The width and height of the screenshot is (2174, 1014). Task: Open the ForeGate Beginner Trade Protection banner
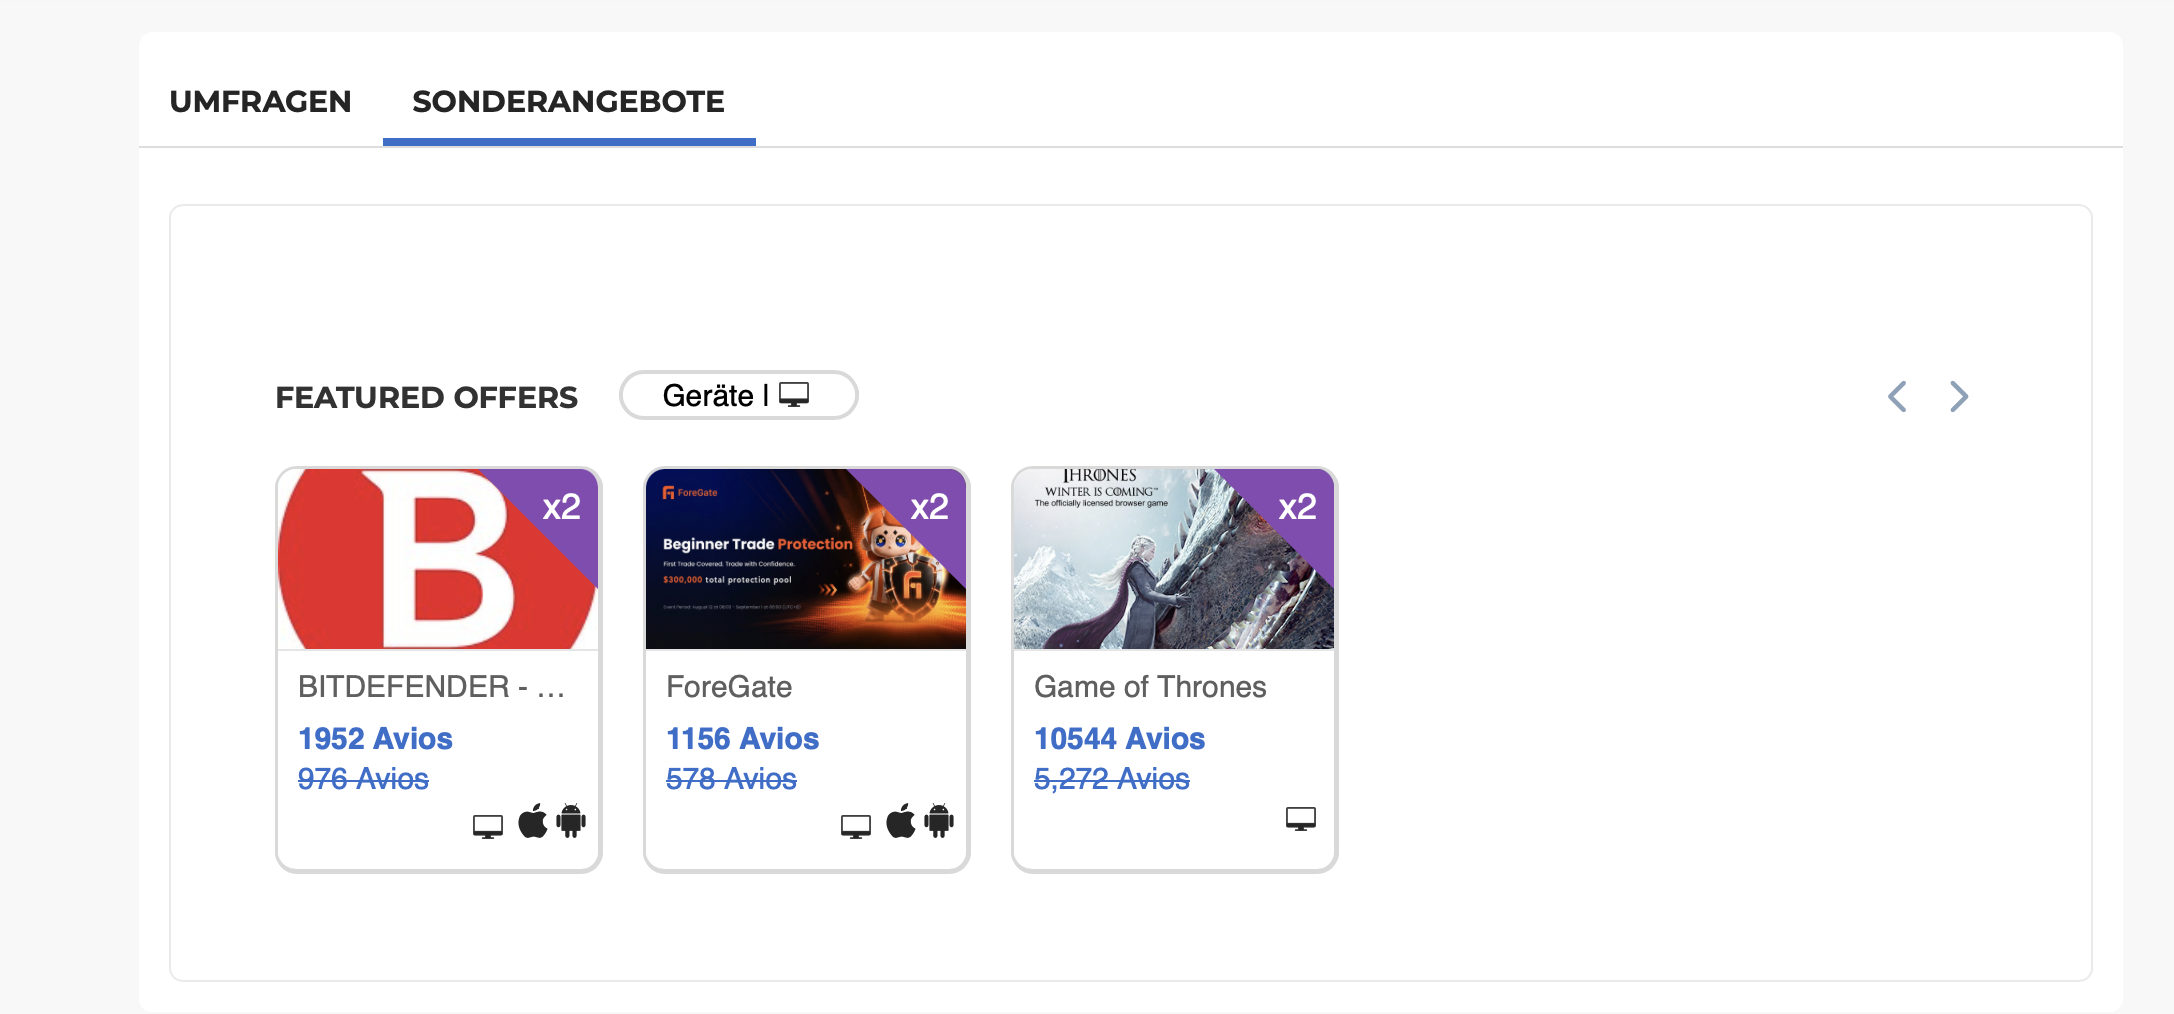806,559
